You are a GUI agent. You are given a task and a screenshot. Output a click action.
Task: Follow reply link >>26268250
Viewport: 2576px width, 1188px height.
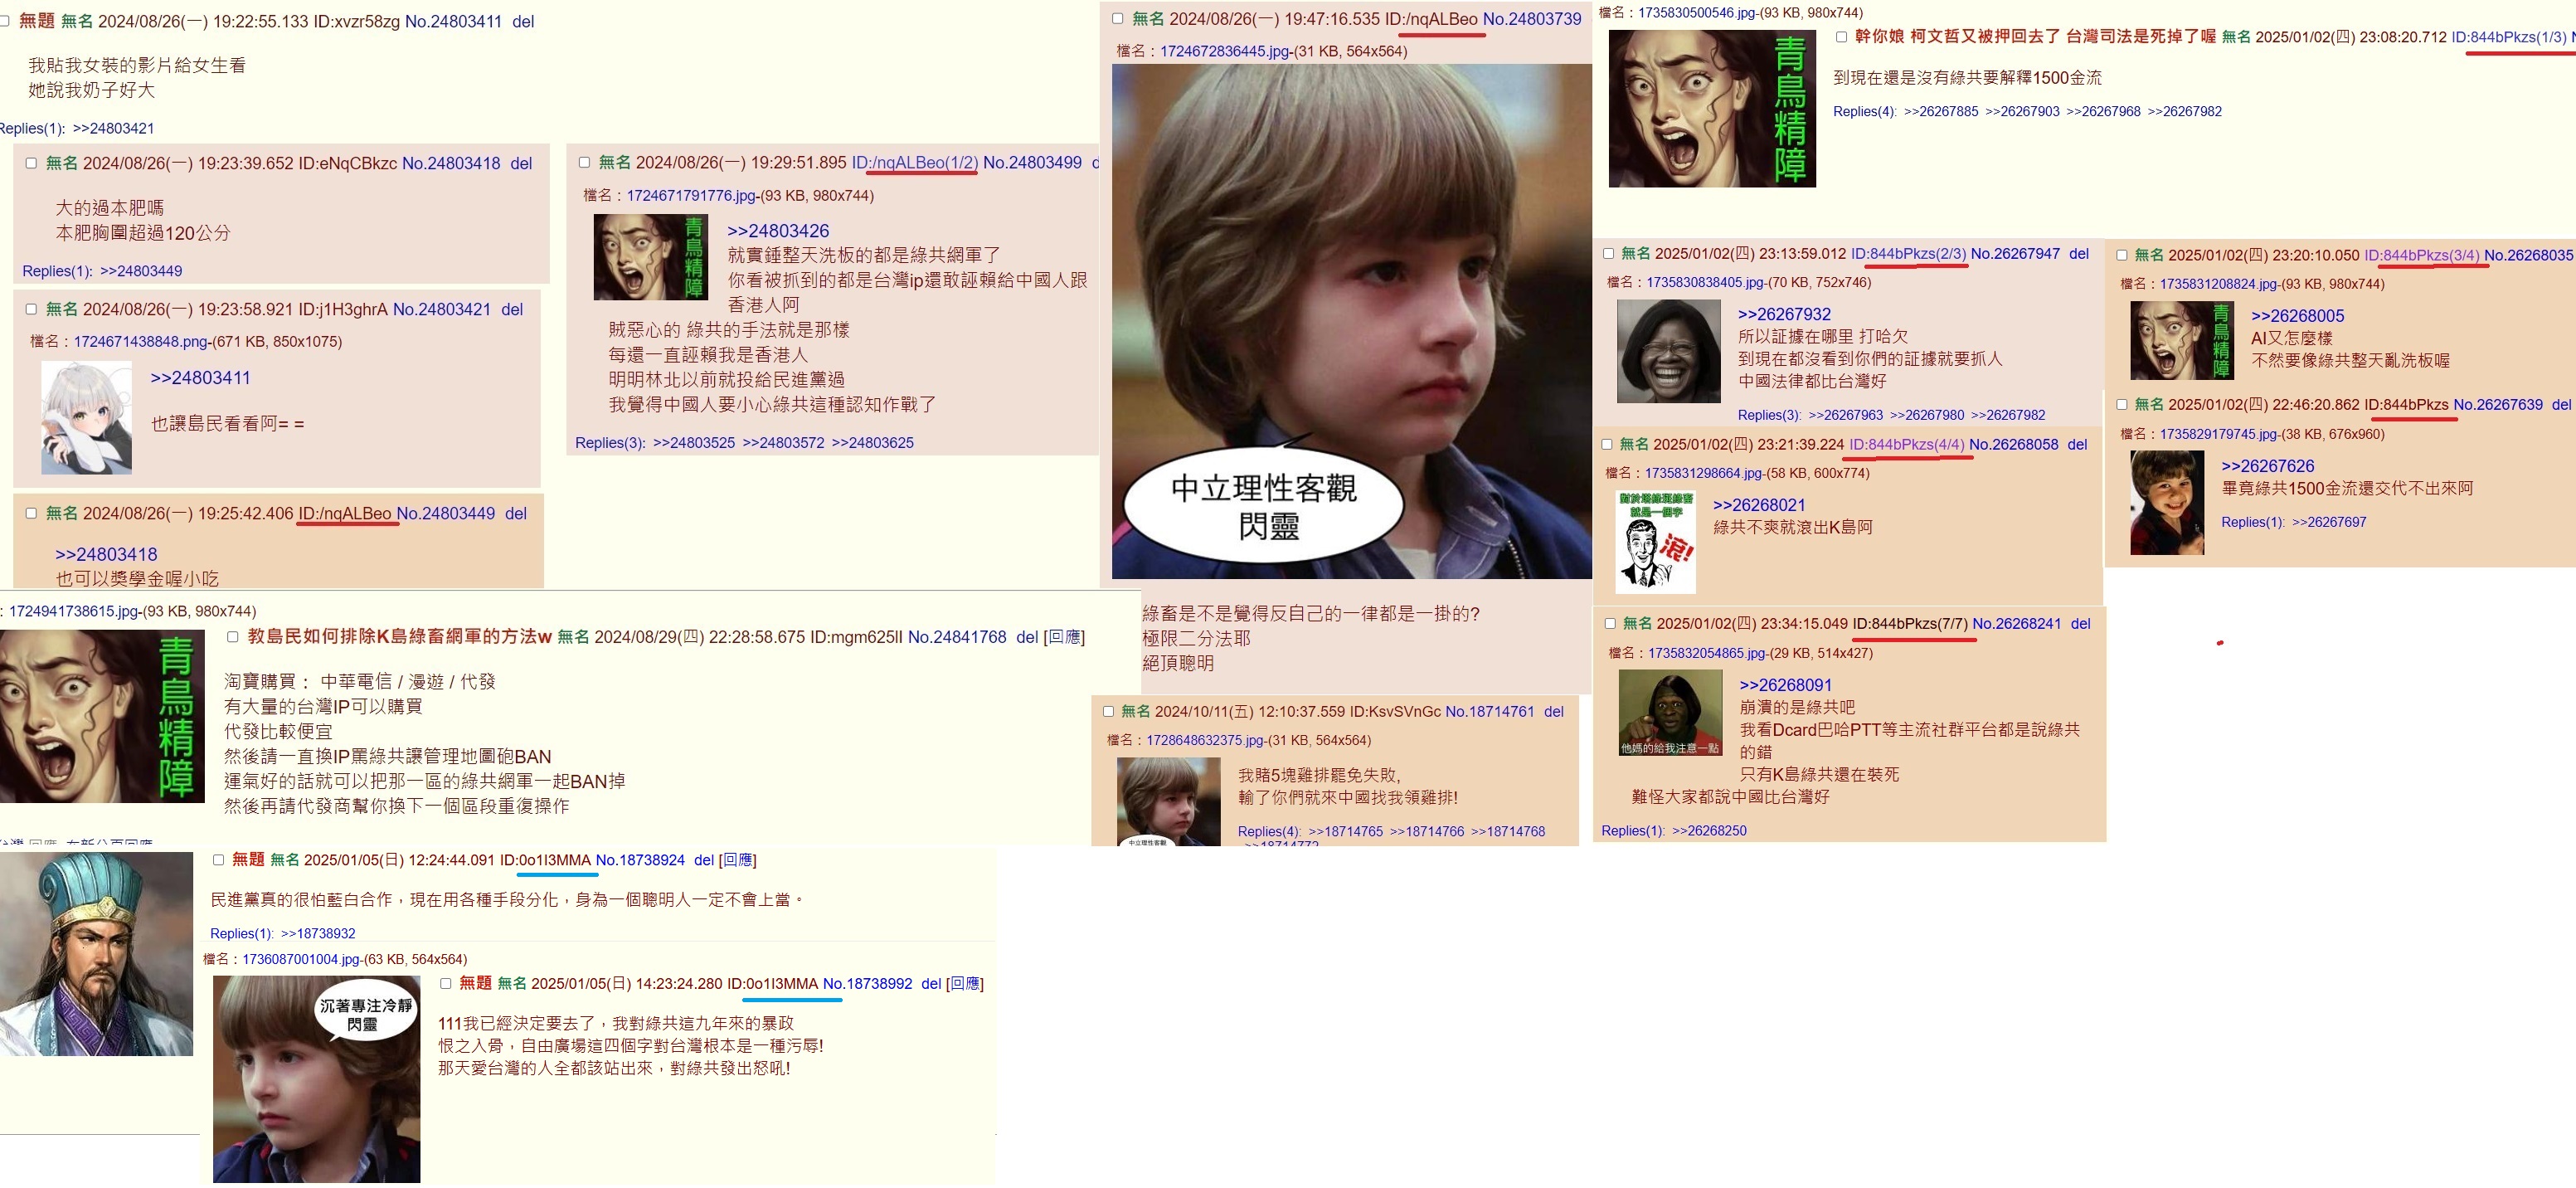(x=1709, y=831)
